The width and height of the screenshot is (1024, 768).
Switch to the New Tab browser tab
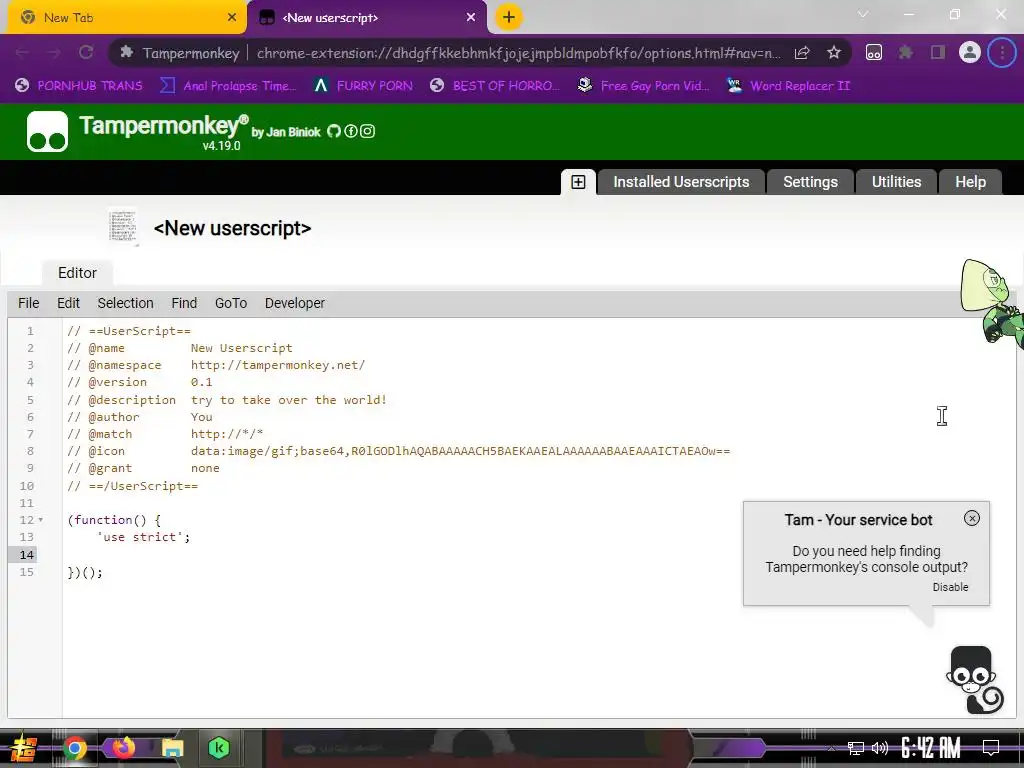[x=126, y=18]
